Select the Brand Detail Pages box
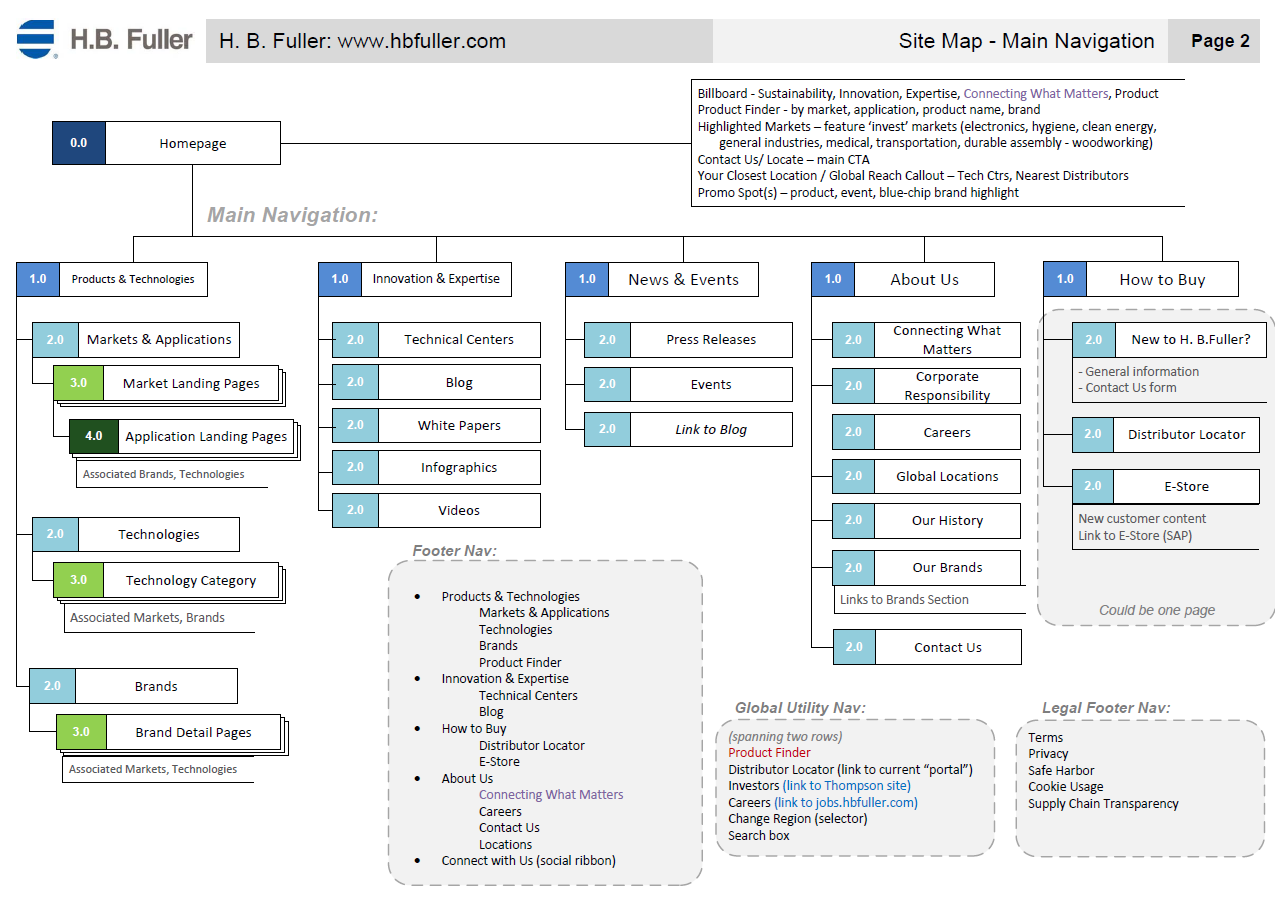Viewport: 1275px width, 906px height. [x=168, y=733]
